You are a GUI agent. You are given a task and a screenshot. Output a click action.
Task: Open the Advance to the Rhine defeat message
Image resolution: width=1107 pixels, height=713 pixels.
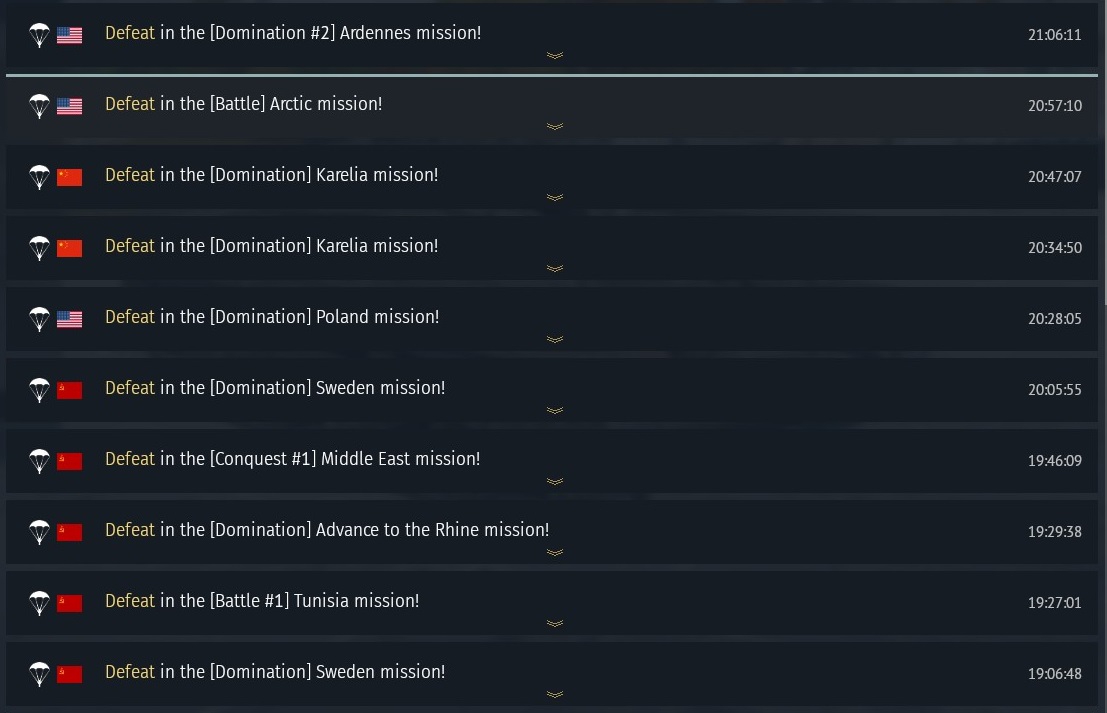[327, 530]
